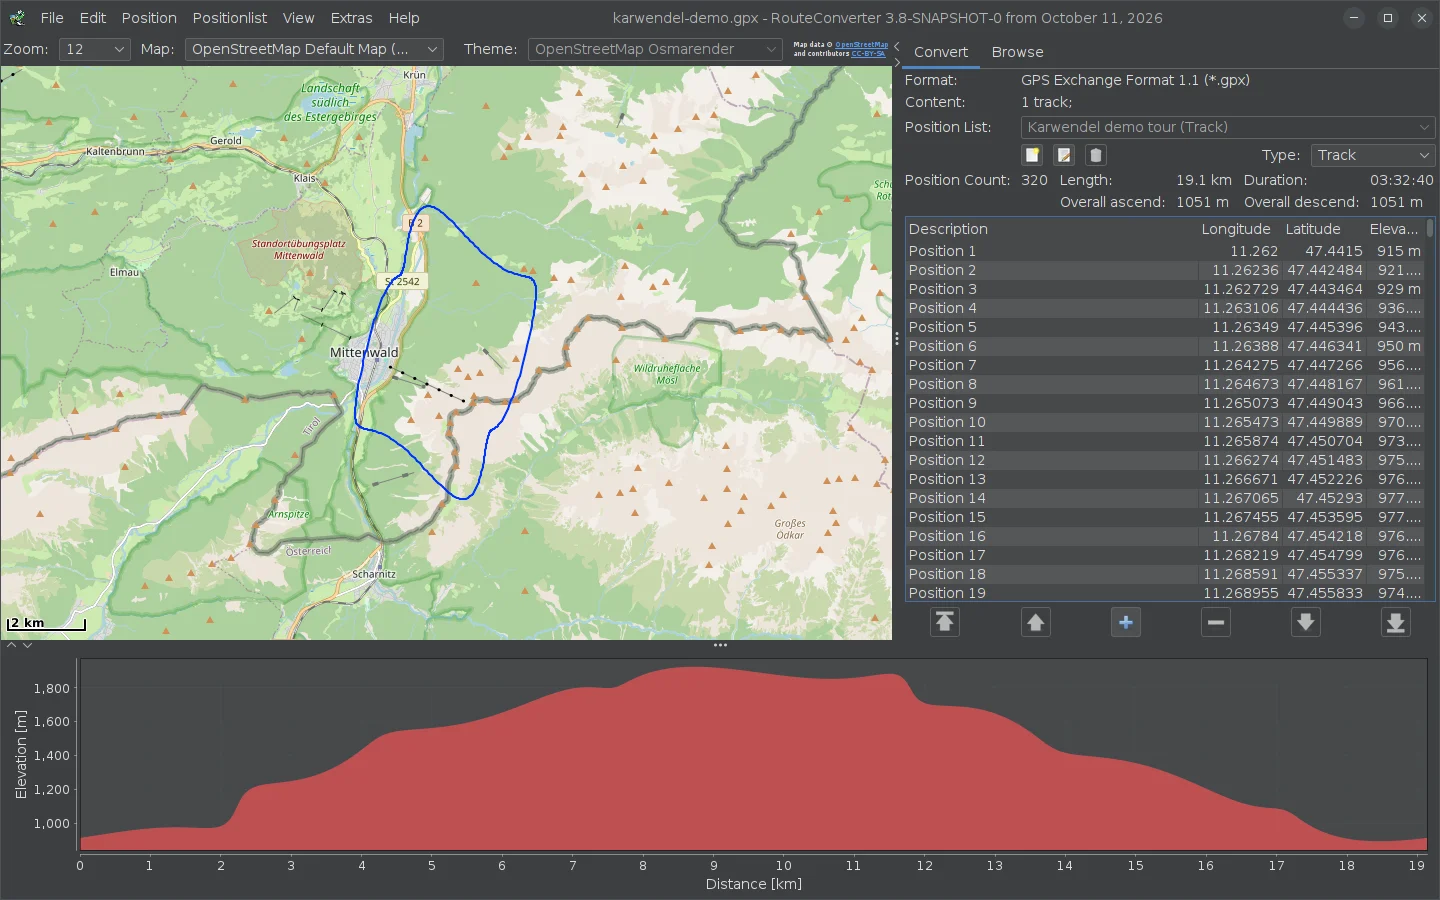
Task: Add a new position with plus button
Action: [1125, 622]
